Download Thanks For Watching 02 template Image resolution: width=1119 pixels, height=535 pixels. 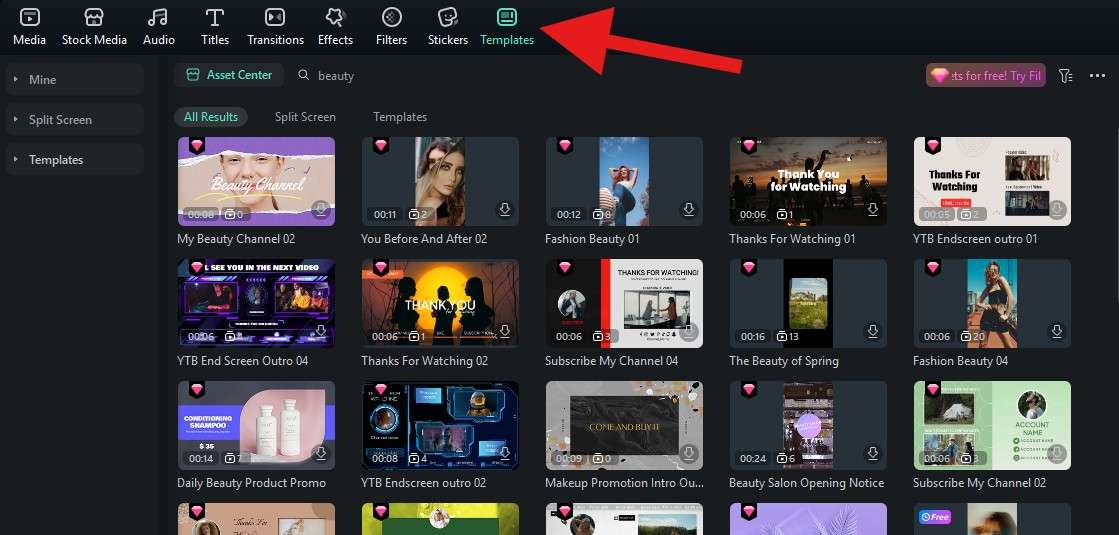point(505,331)
